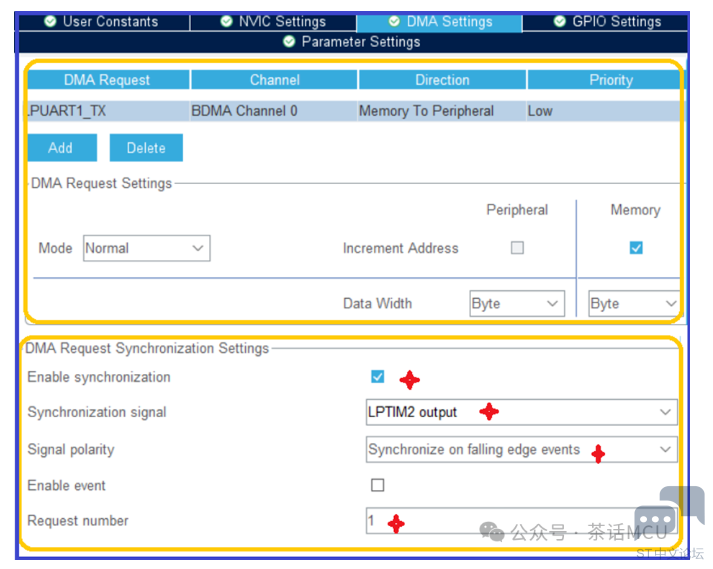Image resolution: width=713 pixels, height=569 pixels.
Task: Check the Enable event checkbox
Action: (377, 486)
